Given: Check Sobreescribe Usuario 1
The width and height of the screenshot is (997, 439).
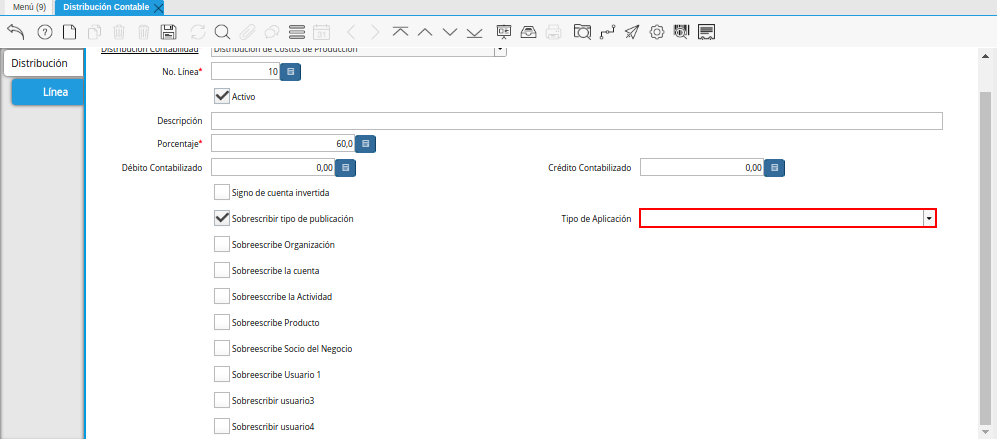Looking at the screenshot, I should click(x=222, y=375).
